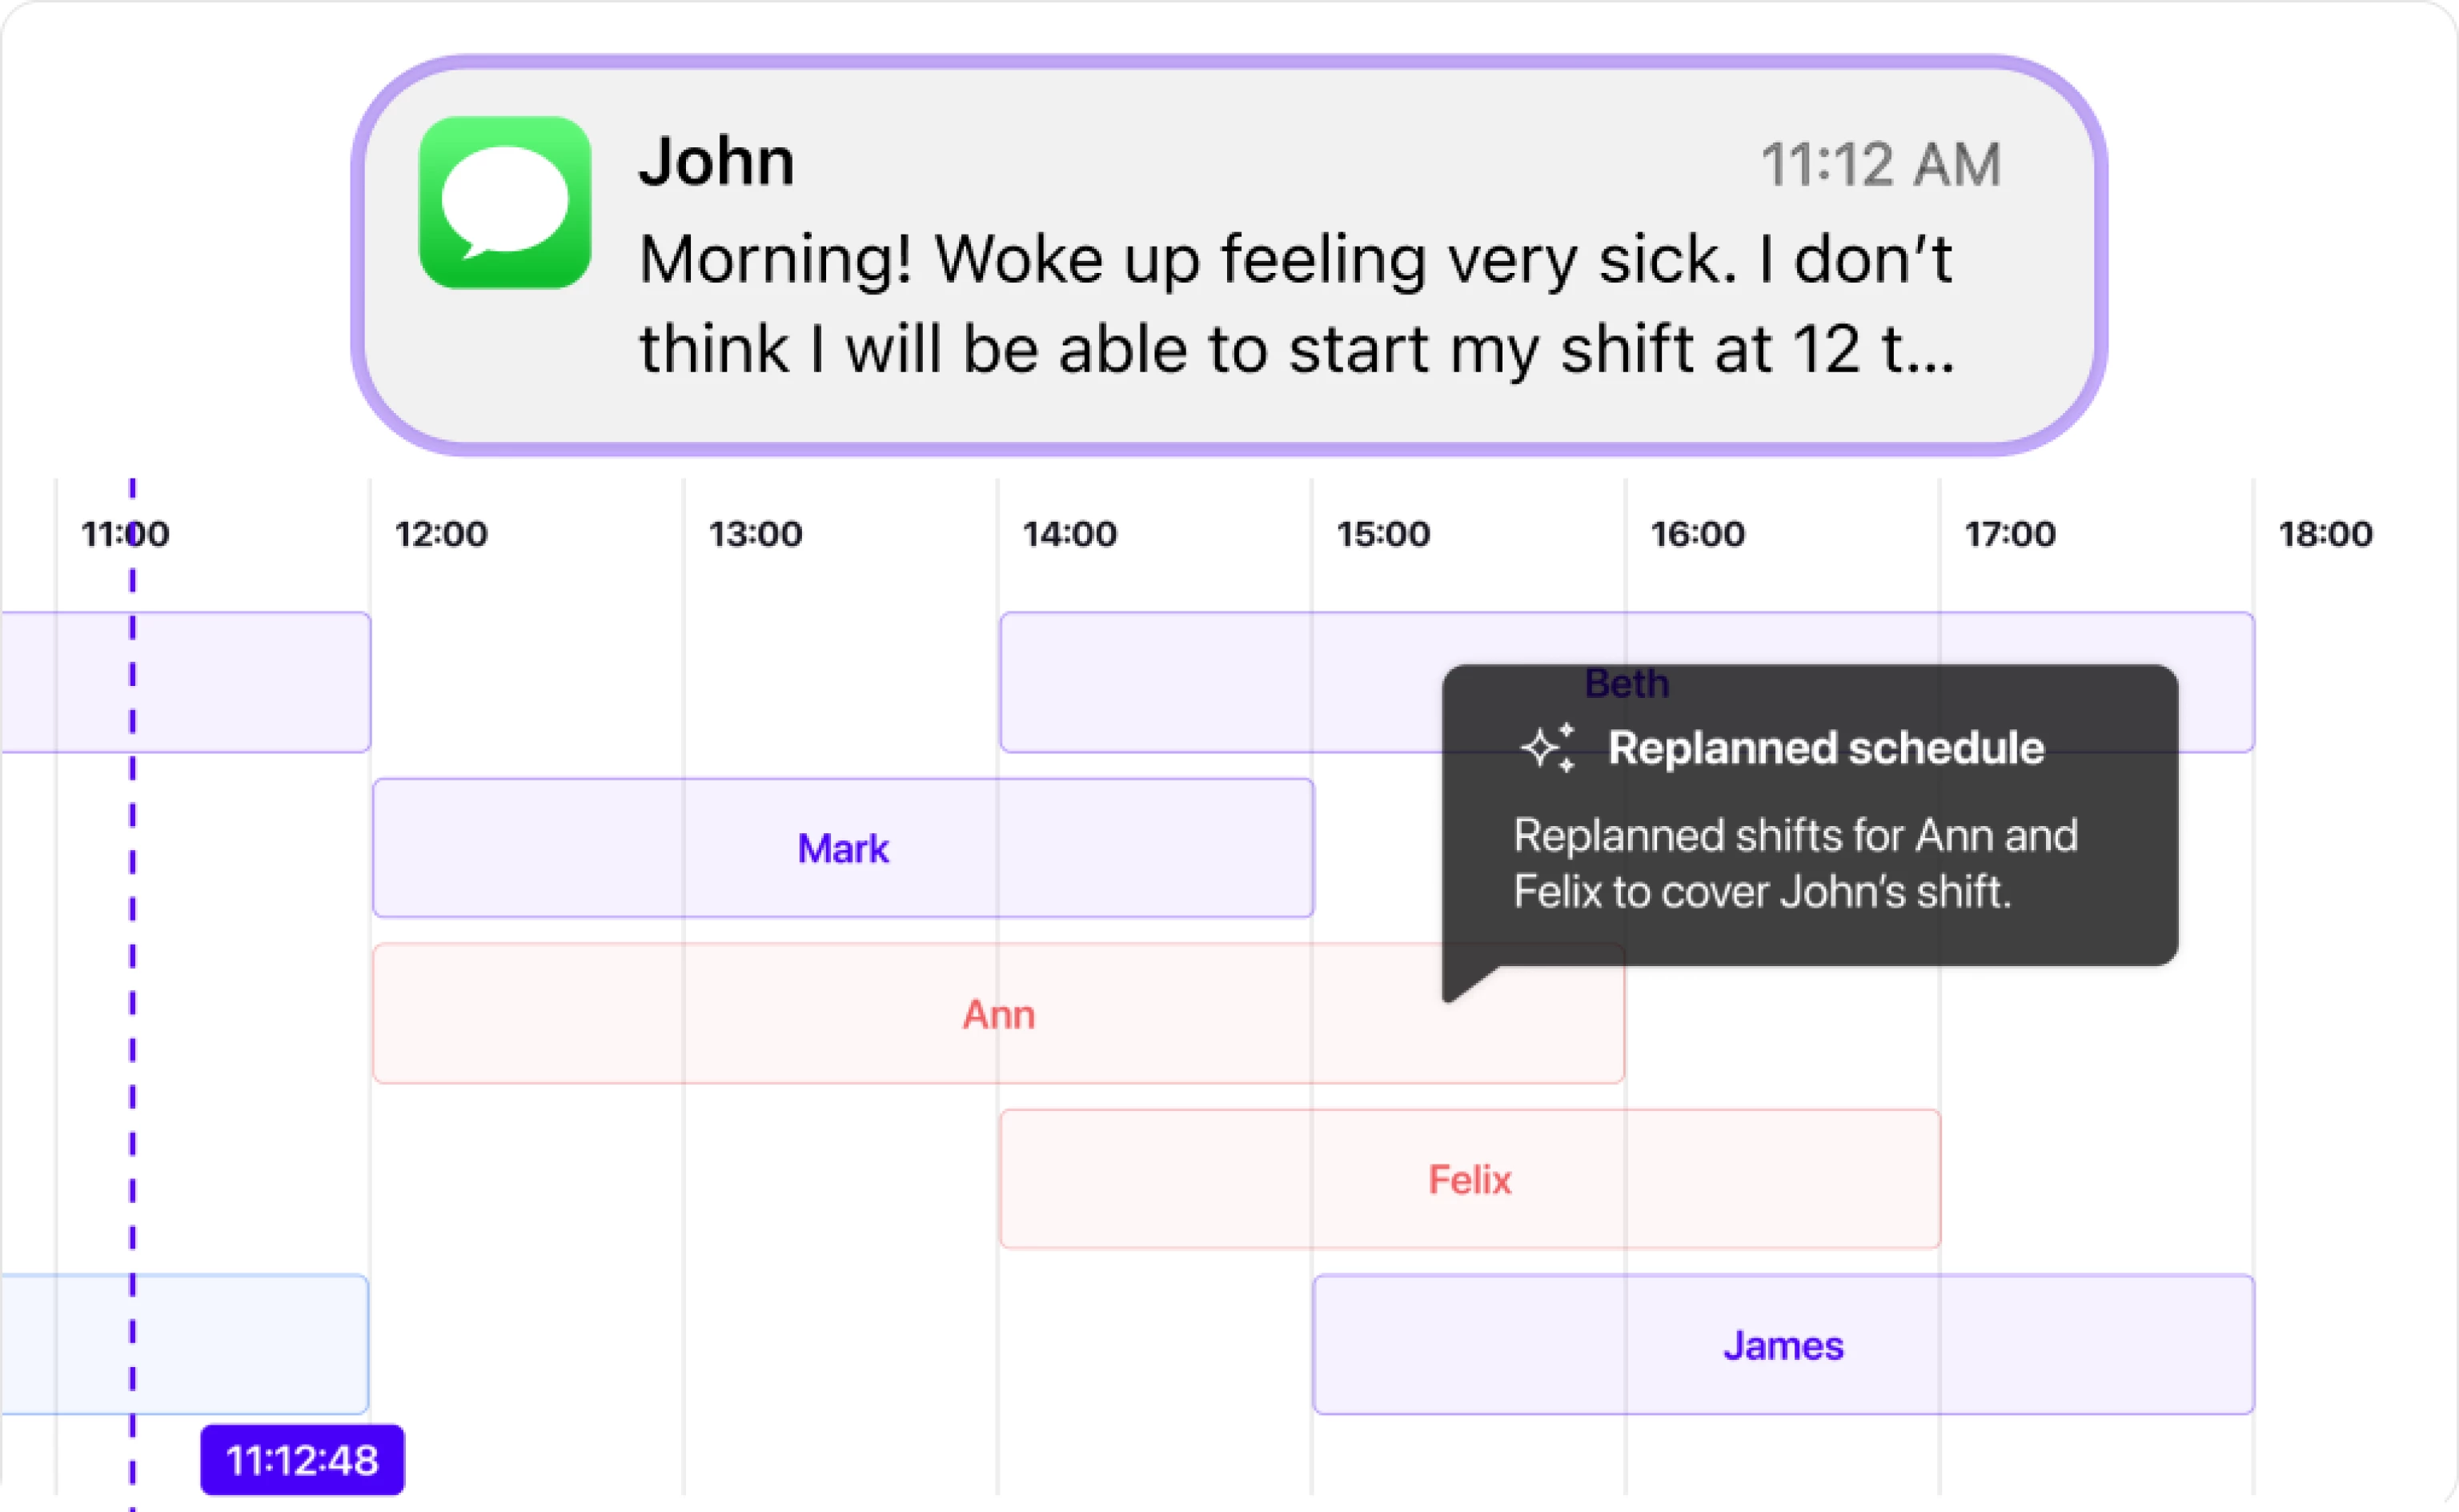Screen dimensions: 2459x1512
Task: Click the 14:00 hour label
Action: tap(1069, 535)
